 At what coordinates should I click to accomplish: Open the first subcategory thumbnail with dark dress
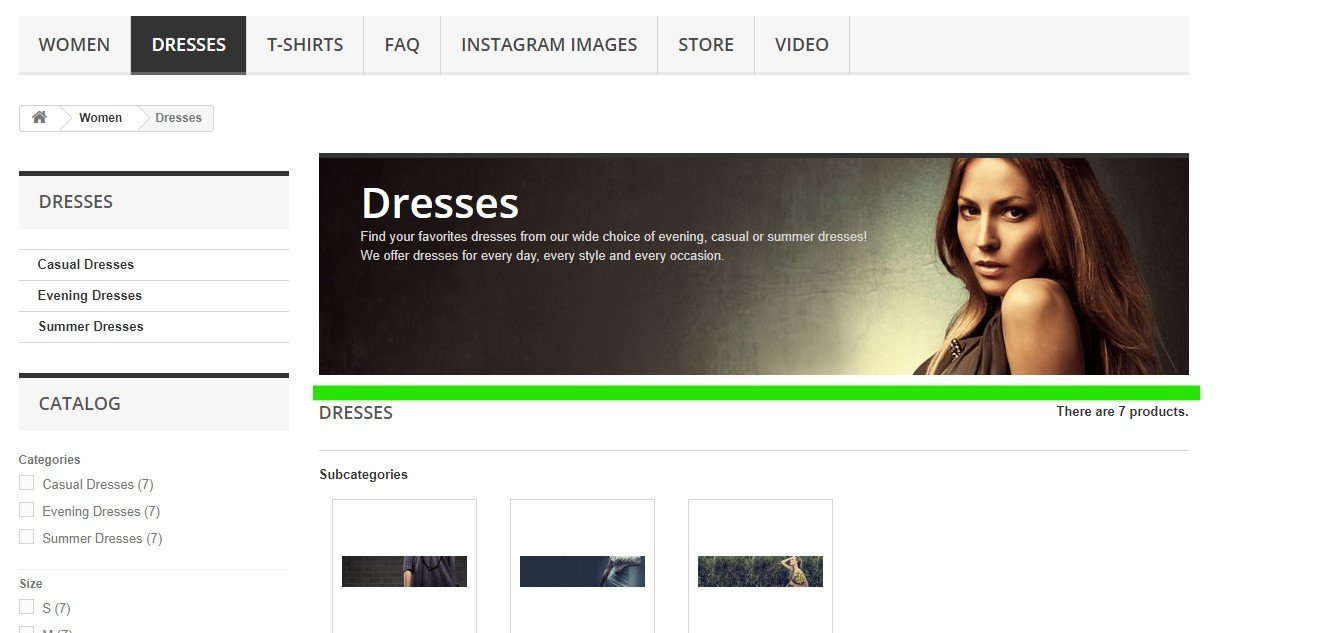(x=404, y=571)
